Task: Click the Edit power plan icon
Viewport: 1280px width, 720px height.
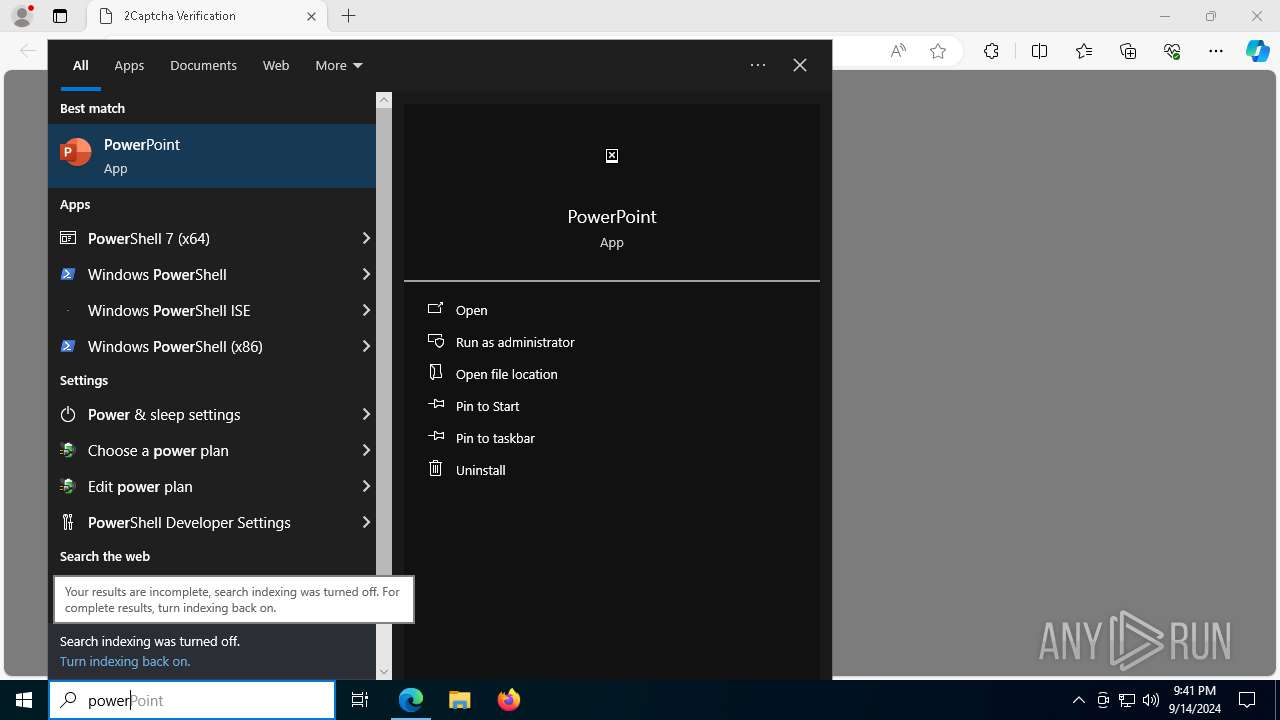Action: 68,486
